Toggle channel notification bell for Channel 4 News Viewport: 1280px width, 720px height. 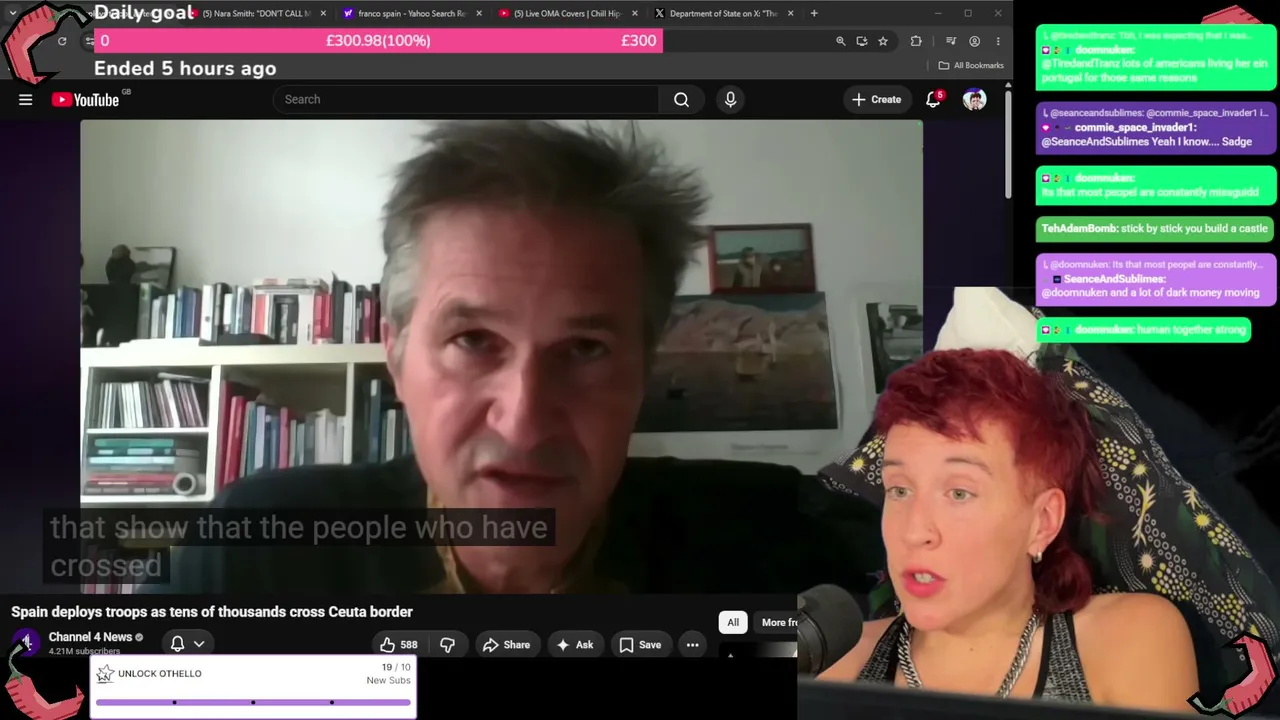pyautogui.click(x=177, y=644)
